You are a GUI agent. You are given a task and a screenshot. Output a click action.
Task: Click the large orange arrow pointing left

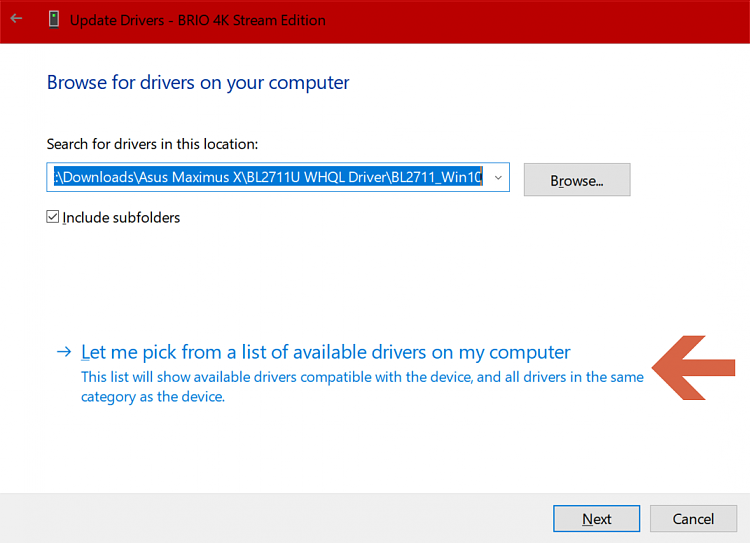(692, 367)
